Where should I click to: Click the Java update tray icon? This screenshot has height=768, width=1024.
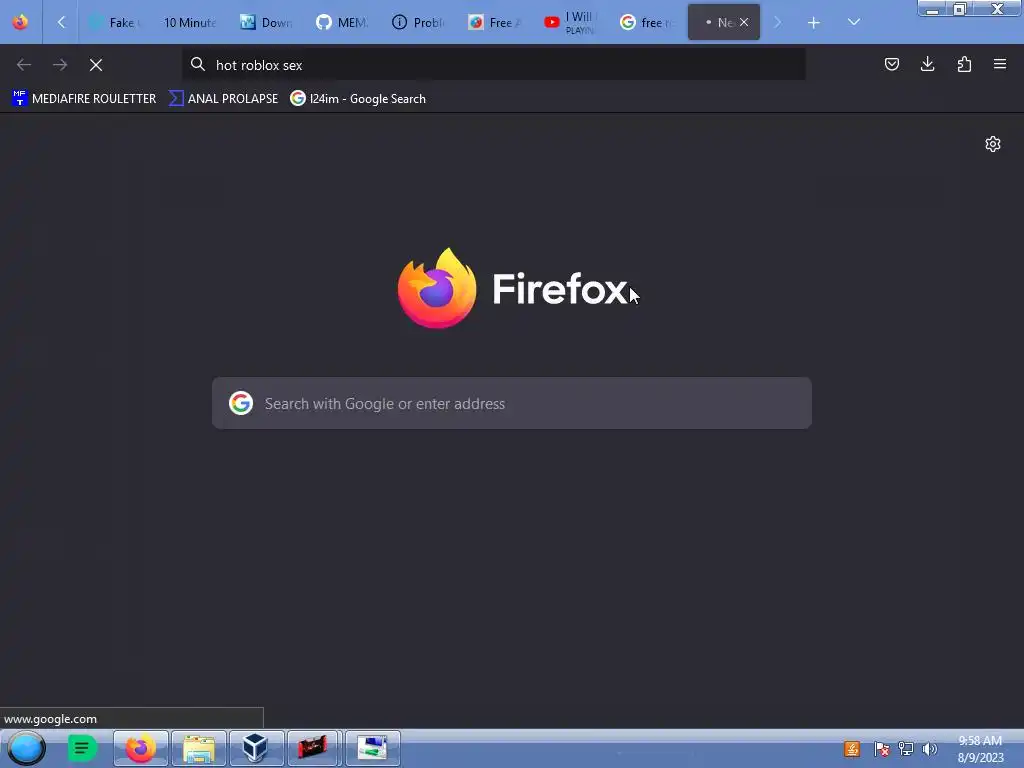(852, 749)
